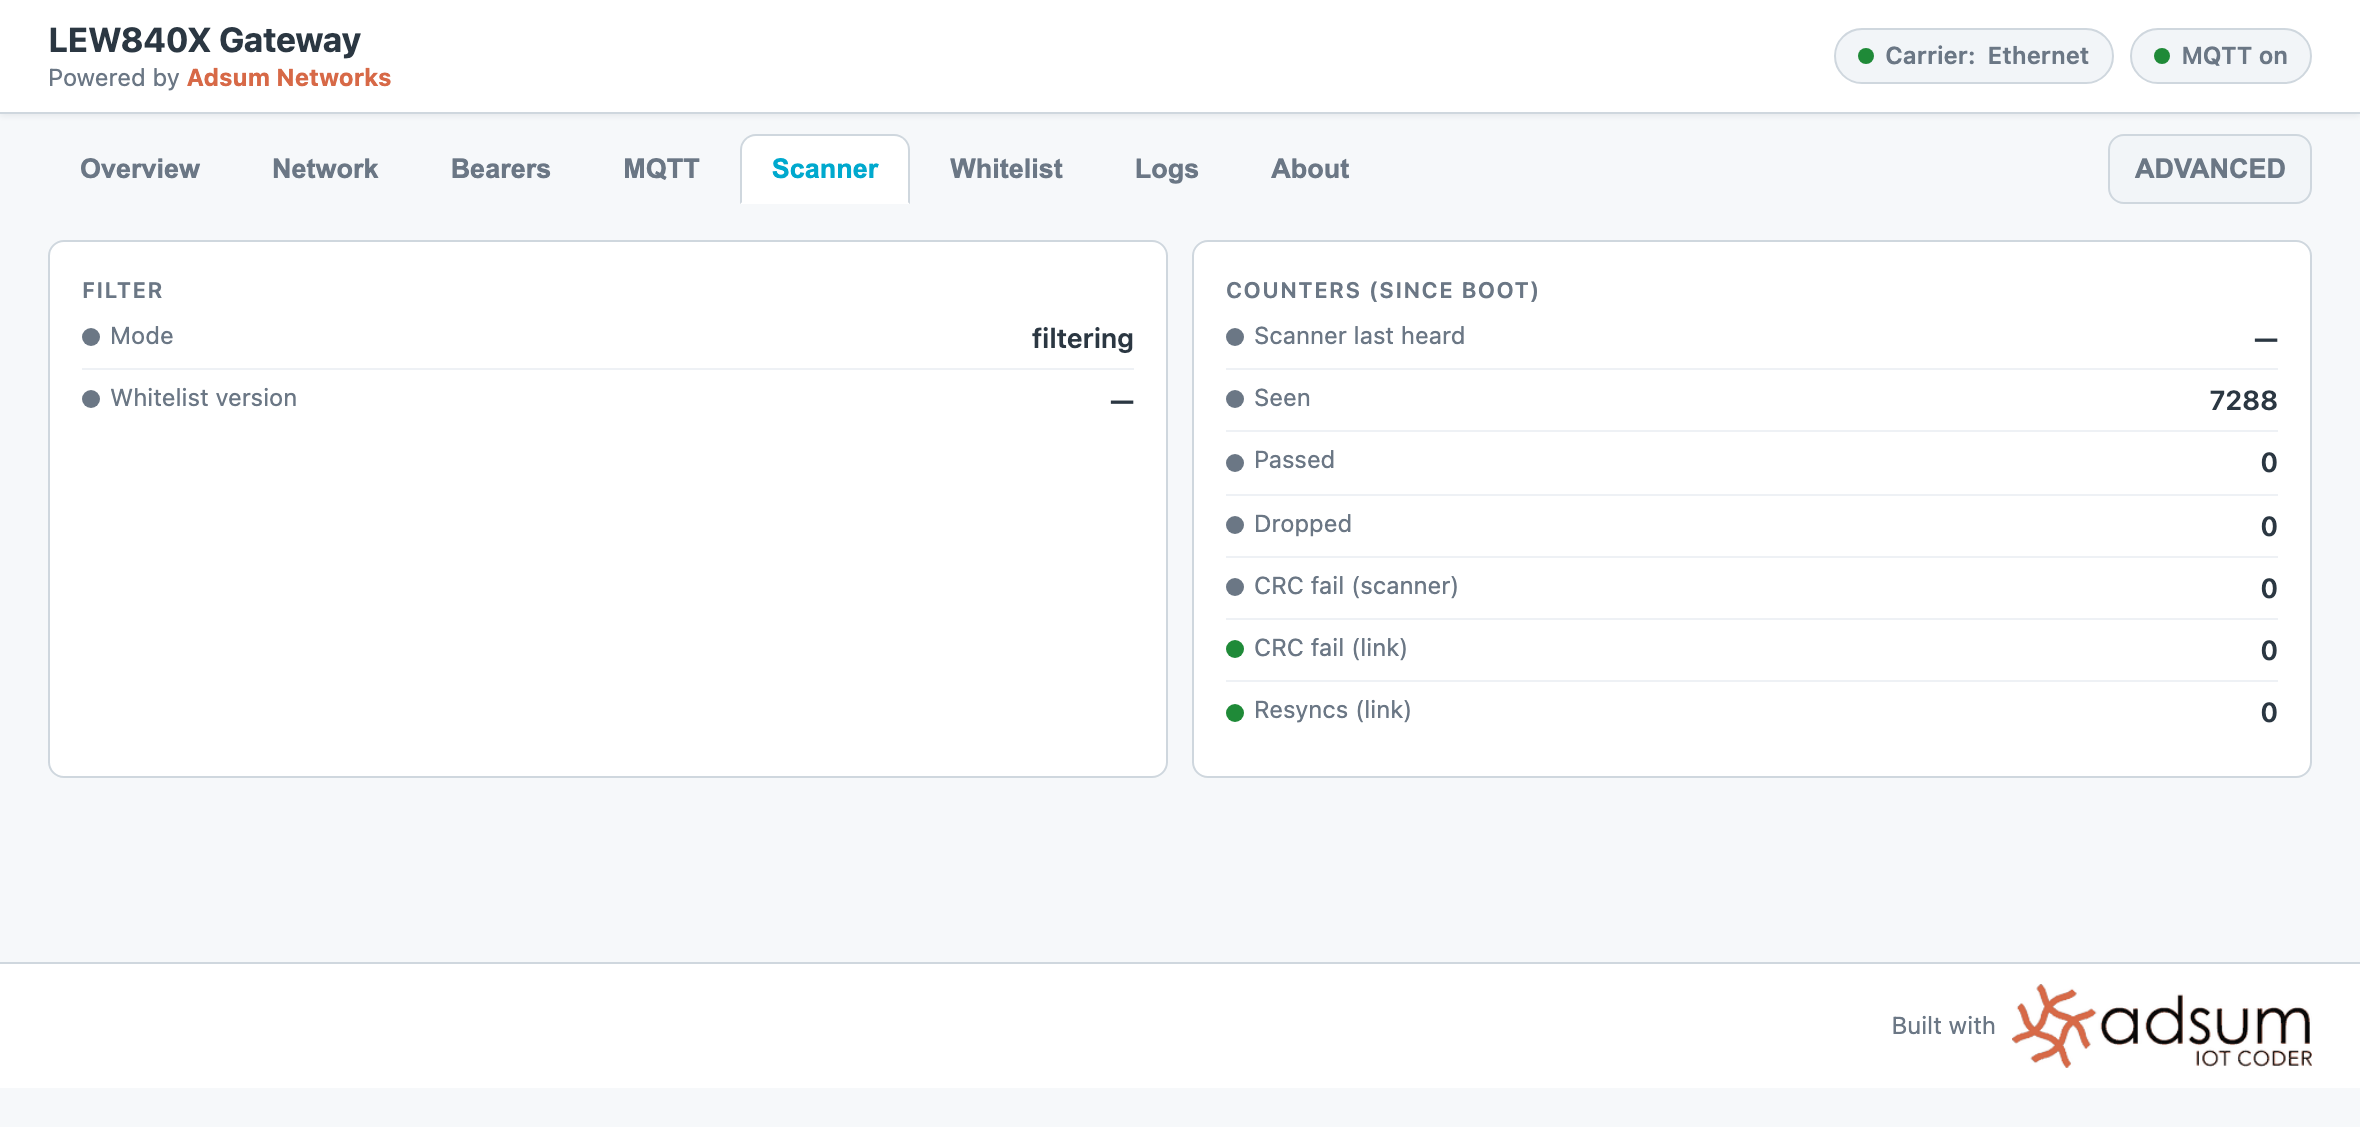Screen dimensions: 2360x1127
Task: Click the 'CRC fail (scanner)' label
Action: coord(1356,586)
